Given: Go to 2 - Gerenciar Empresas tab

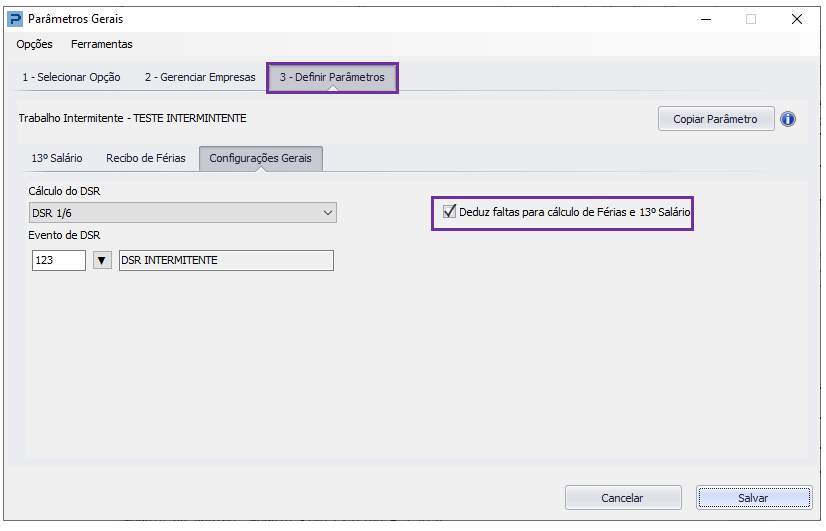Looking at the screenshot, I should [200, 77].
